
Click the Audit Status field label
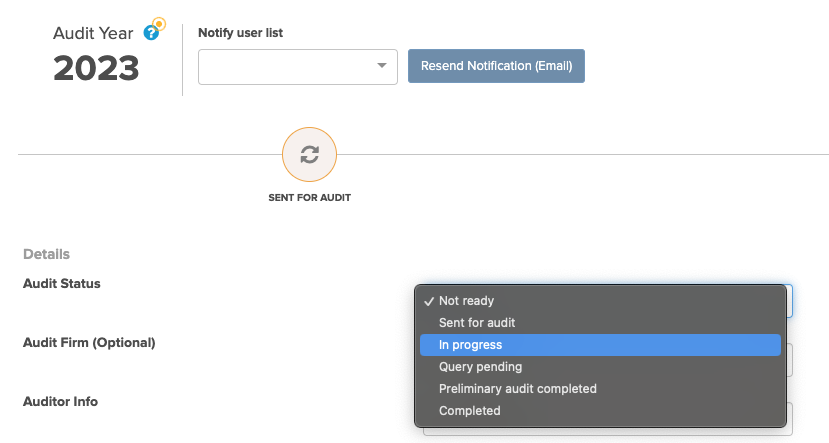62,284
